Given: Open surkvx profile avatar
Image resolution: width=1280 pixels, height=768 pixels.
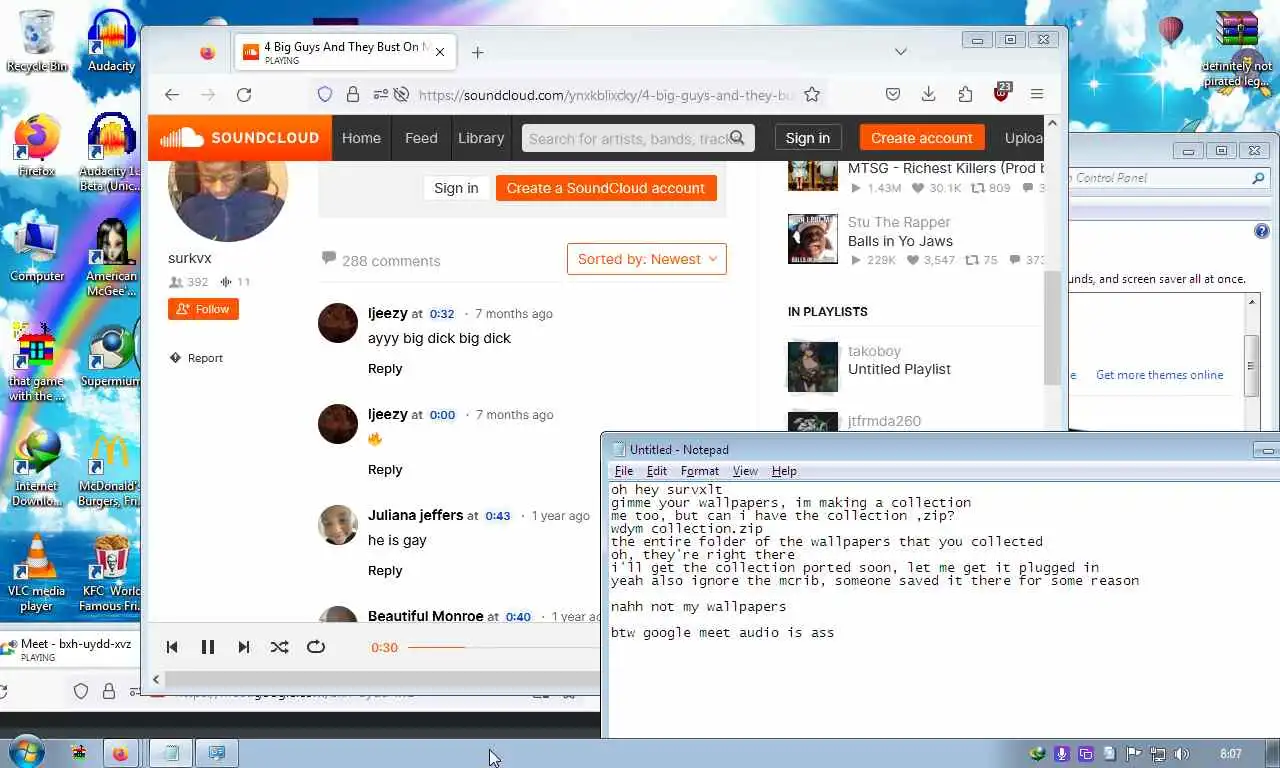Looking at the screenshot, I should (228, 196).
